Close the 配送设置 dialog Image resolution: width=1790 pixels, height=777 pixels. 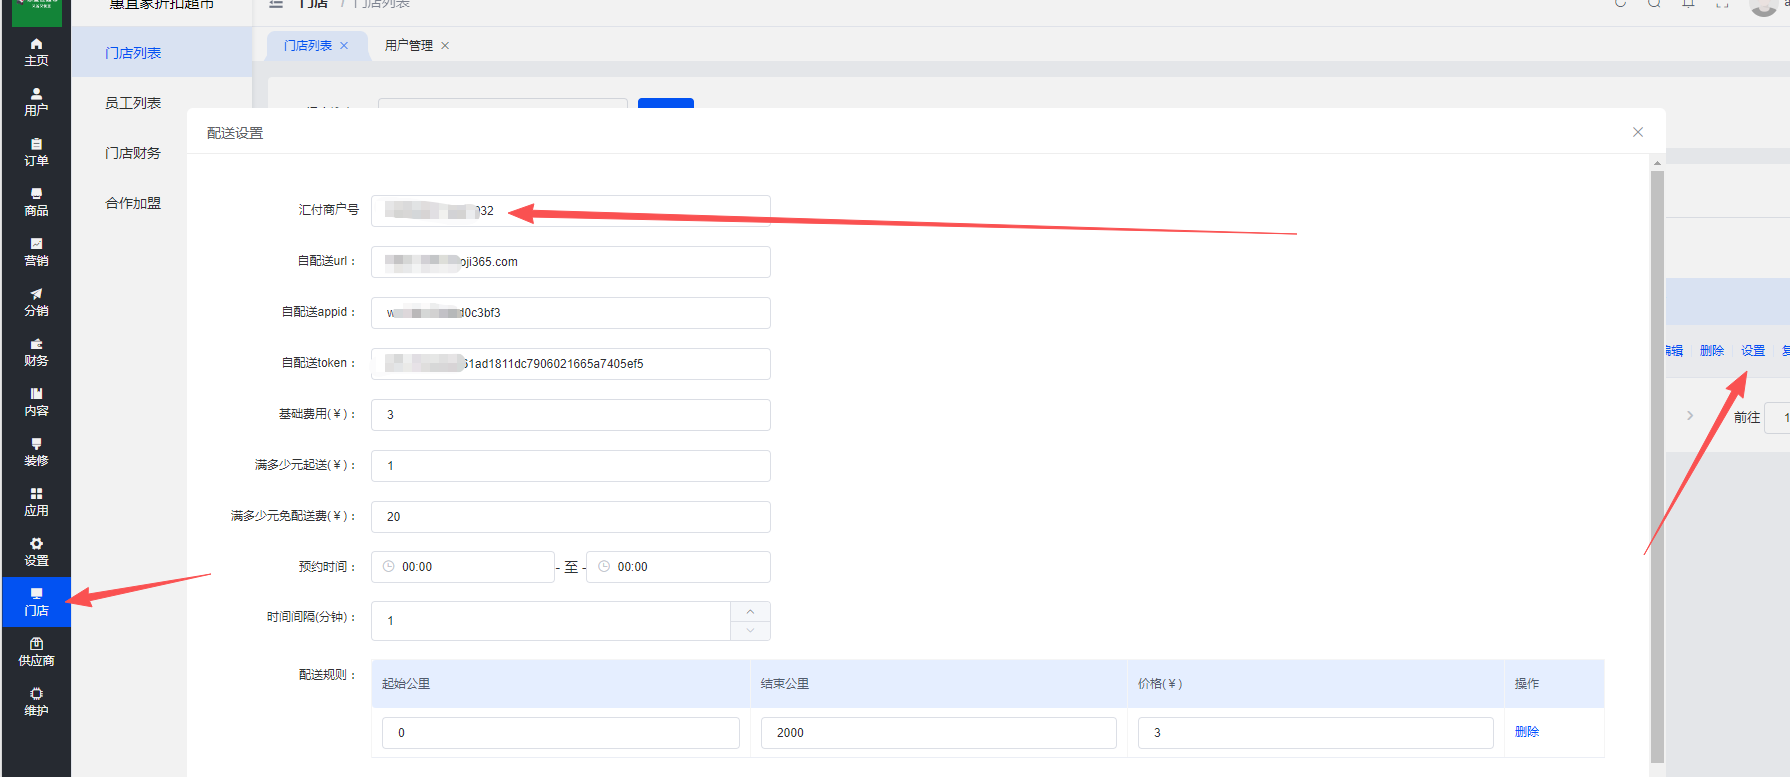[1638, 132]
